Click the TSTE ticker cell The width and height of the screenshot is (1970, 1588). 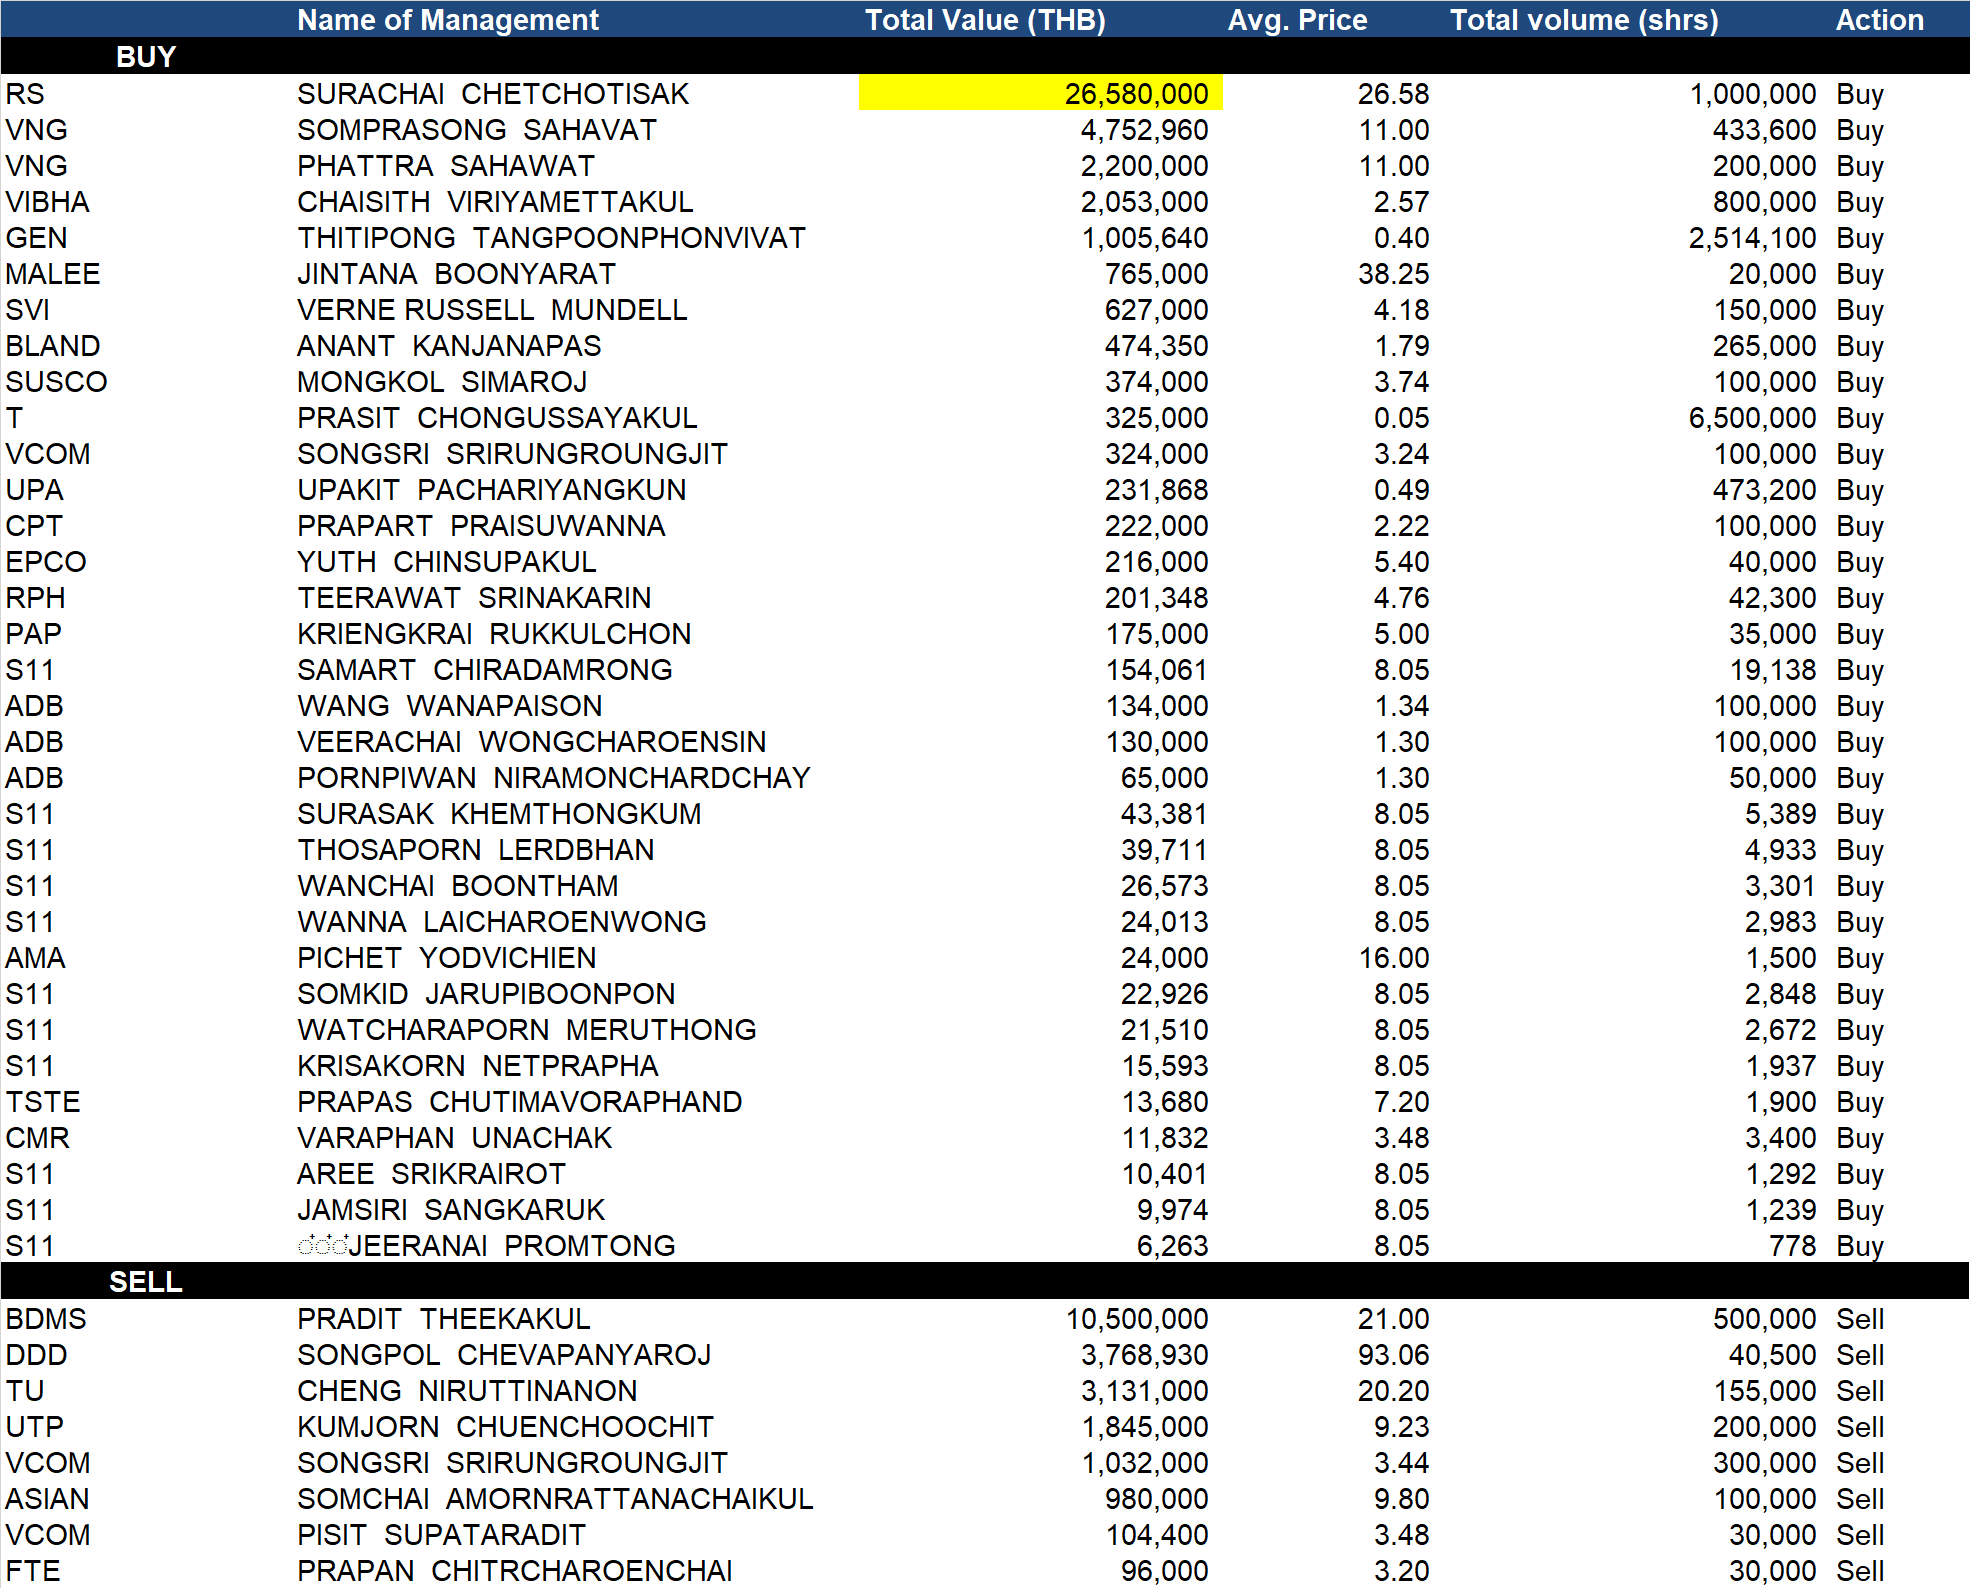click(43, 1102)
